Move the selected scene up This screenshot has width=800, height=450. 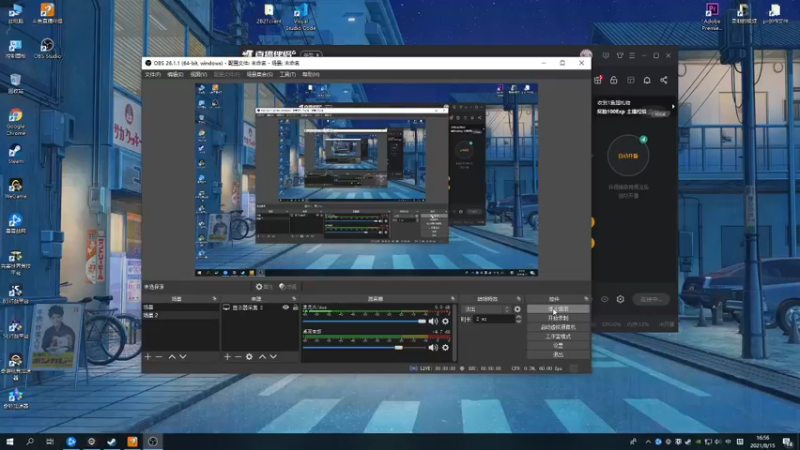point(172,357)
